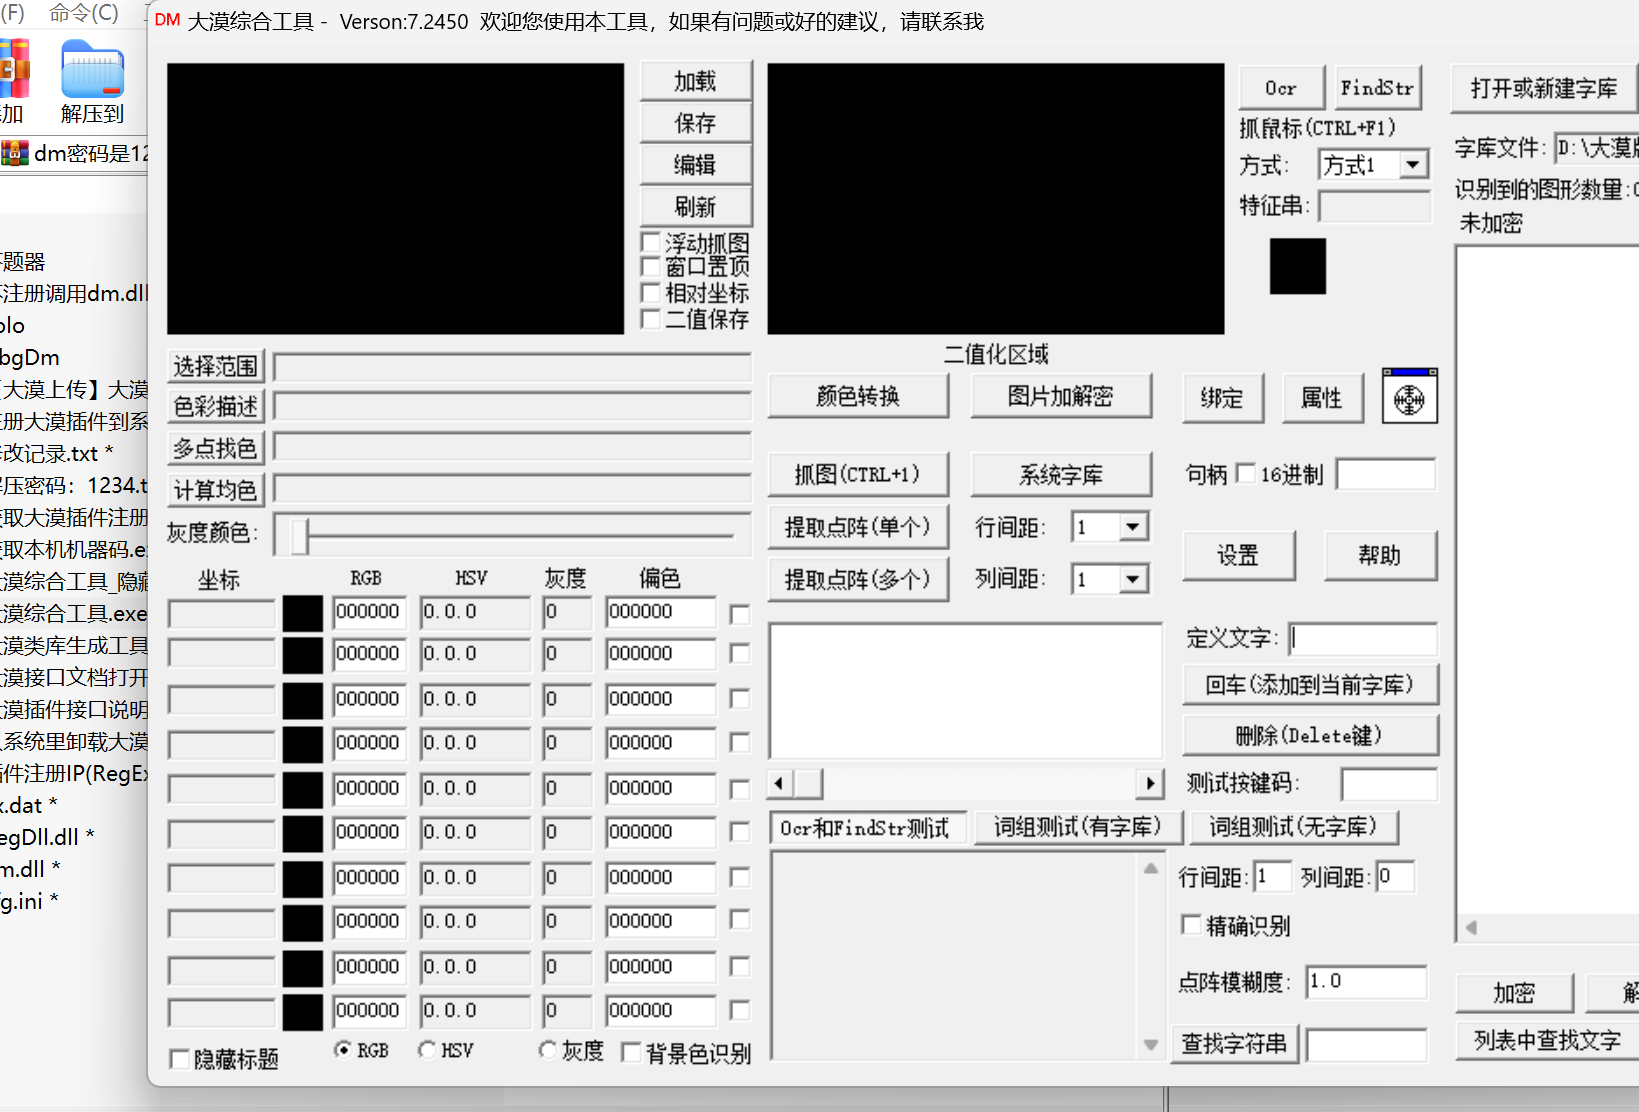Toggle the 精确识别 checkbox
Screen dimensions: 1639x1112
tap(1191, 924)
